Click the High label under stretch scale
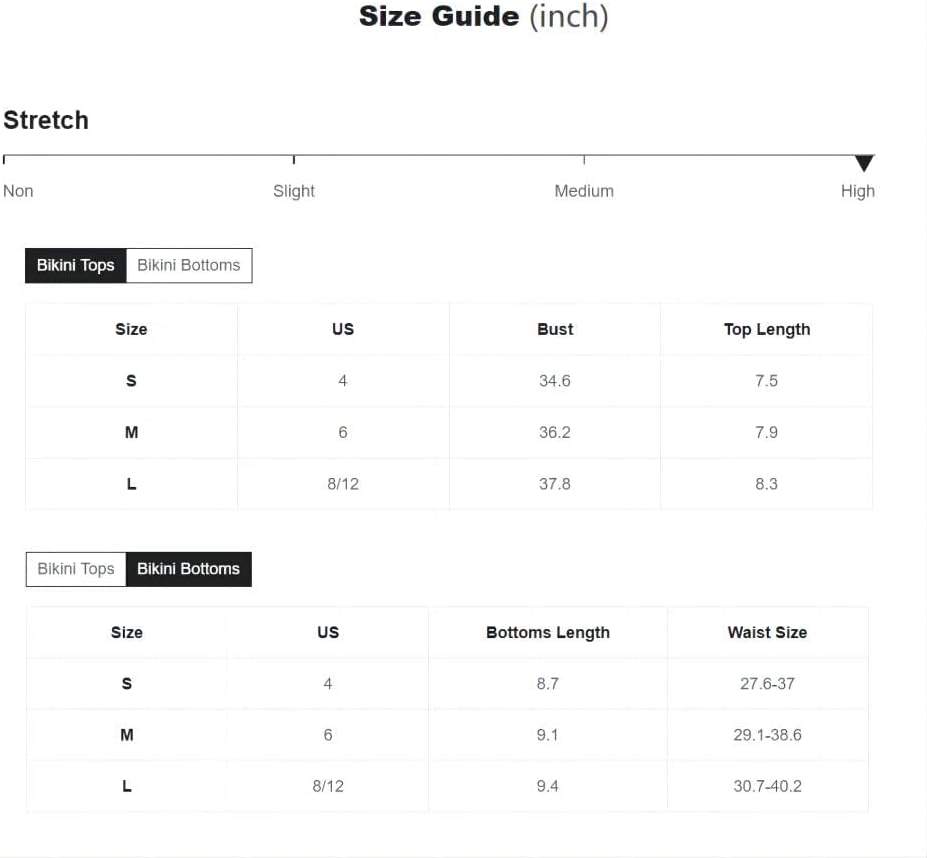 point(857,191)
